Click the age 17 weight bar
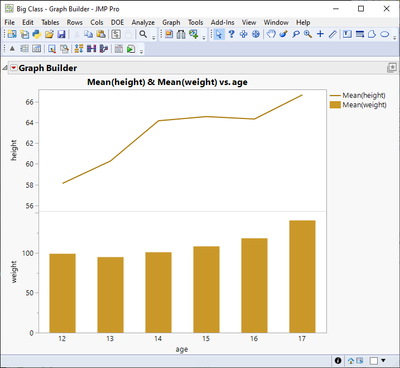 pos(302,276)
